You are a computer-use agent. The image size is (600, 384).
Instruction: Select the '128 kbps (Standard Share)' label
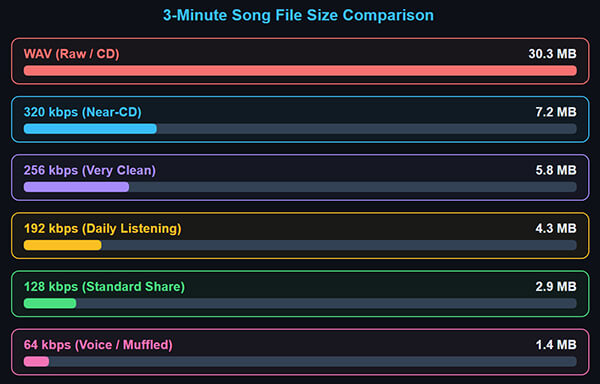click(x=104, y=286)
